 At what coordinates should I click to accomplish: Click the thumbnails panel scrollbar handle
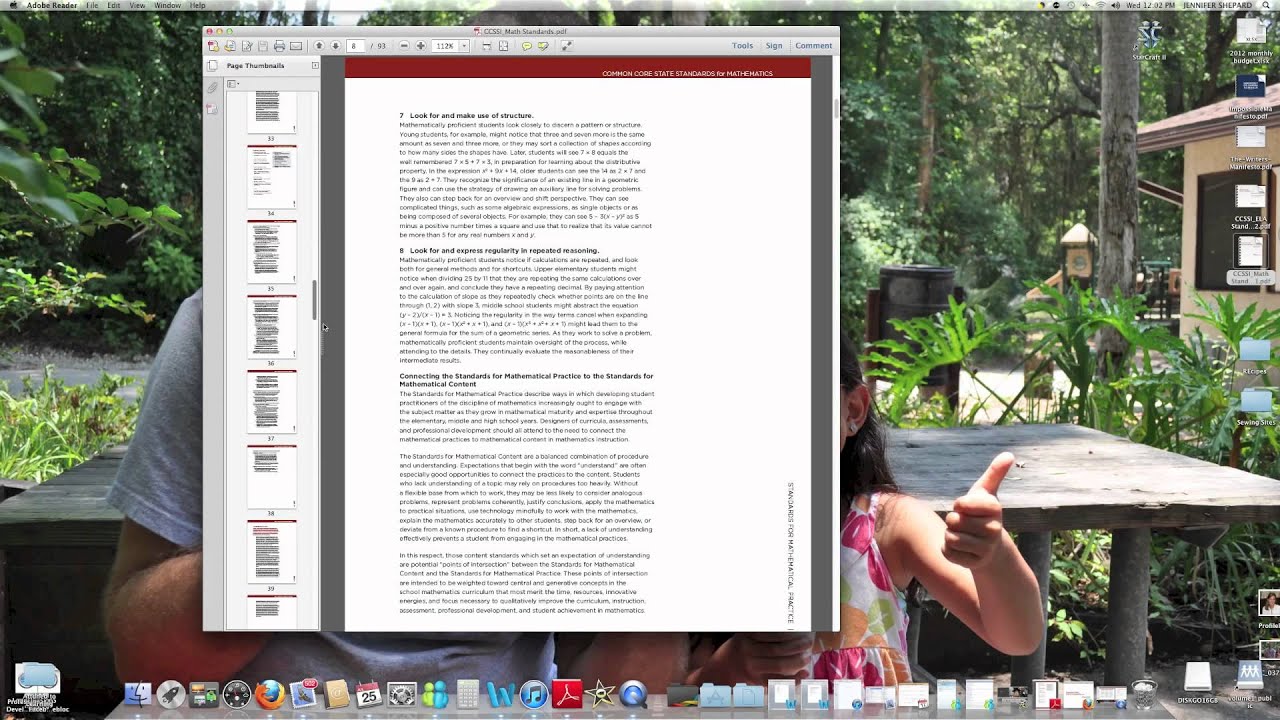(315, 299)
